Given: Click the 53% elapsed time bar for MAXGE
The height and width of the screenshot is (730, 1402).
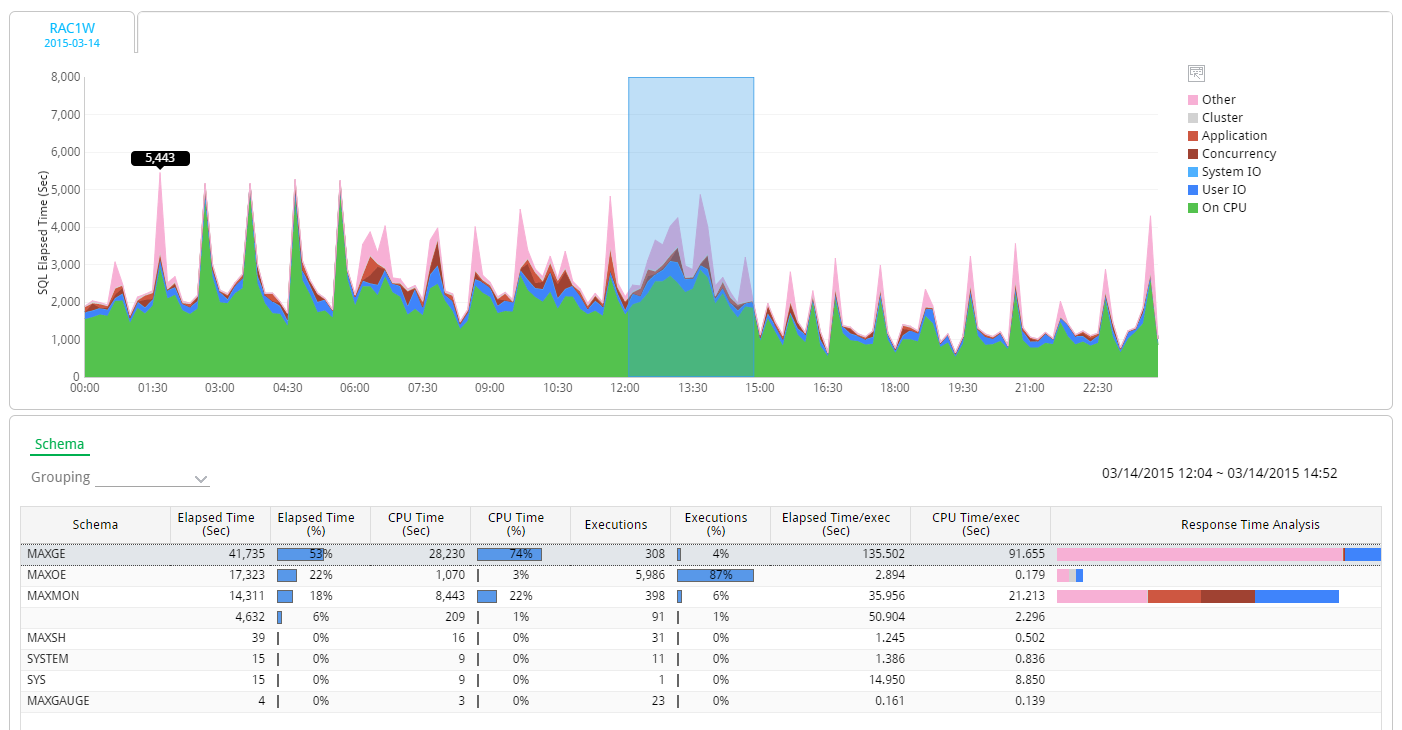Looking at the screenshot, I should (301, 554).
